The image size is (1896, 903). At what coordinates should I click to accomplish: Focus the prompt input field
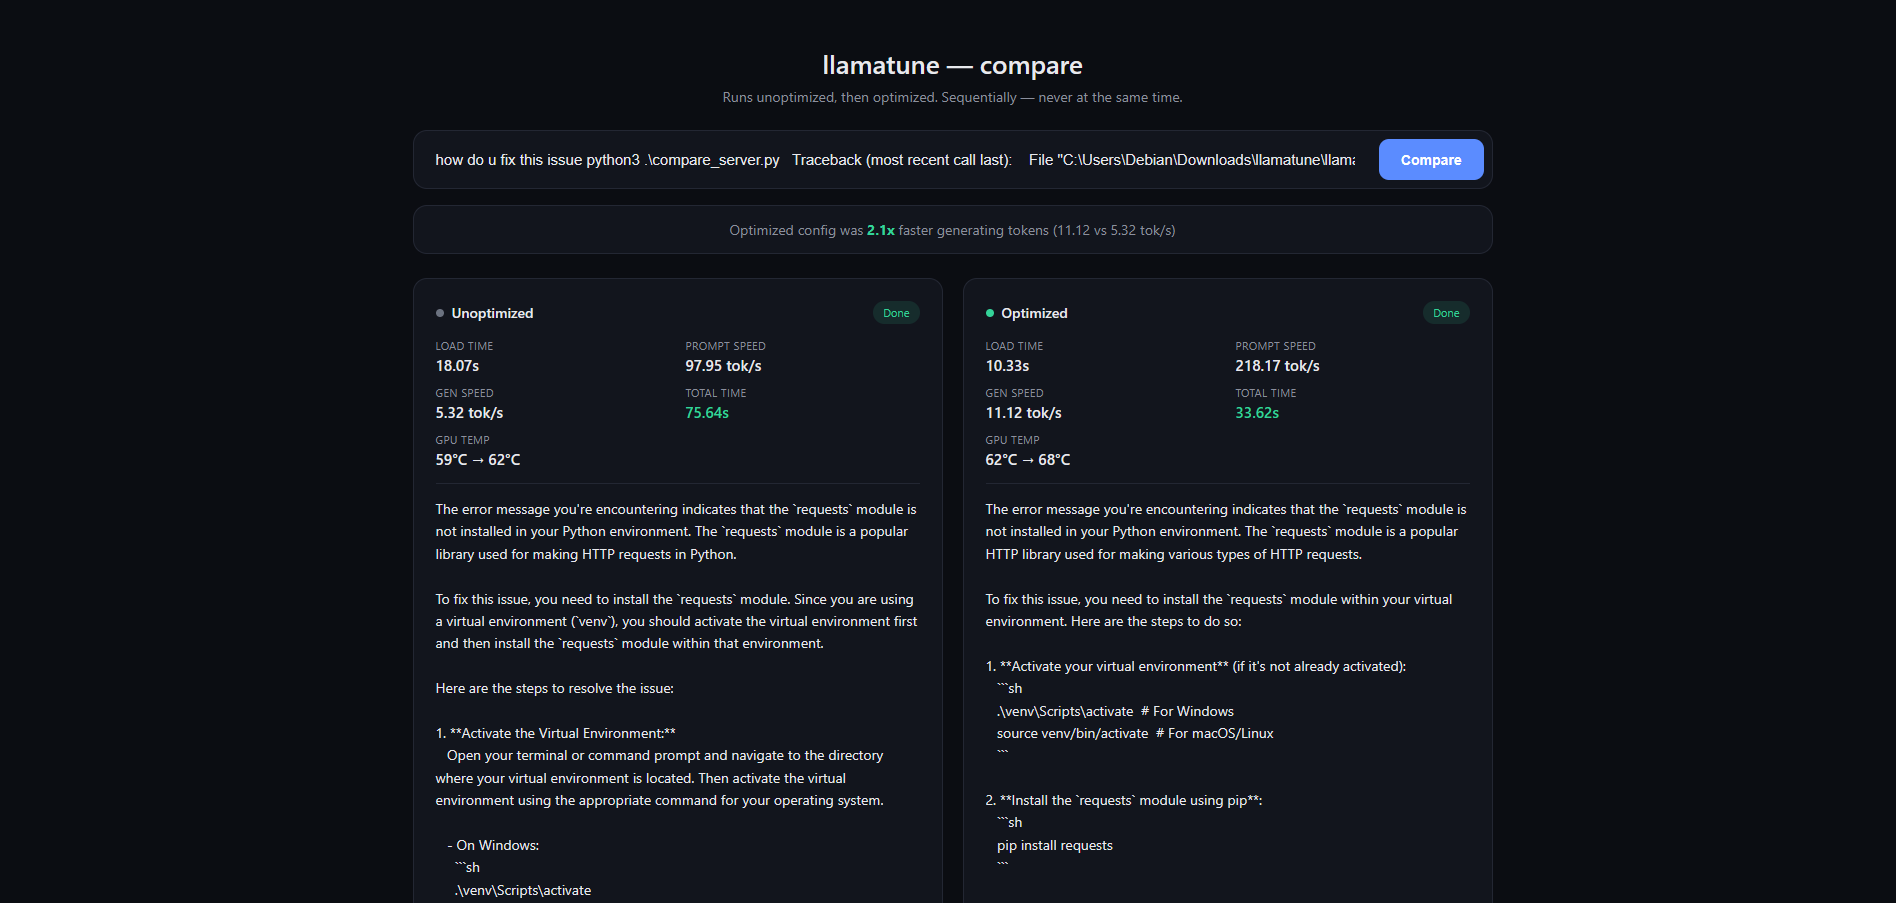895,160
